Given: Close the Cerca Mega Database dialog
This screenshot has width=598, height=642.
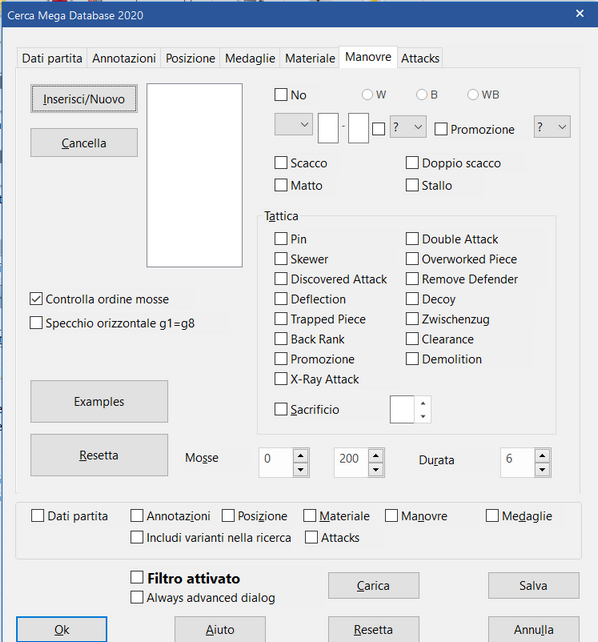Looking at the screenshot, I should pos(580,14).
